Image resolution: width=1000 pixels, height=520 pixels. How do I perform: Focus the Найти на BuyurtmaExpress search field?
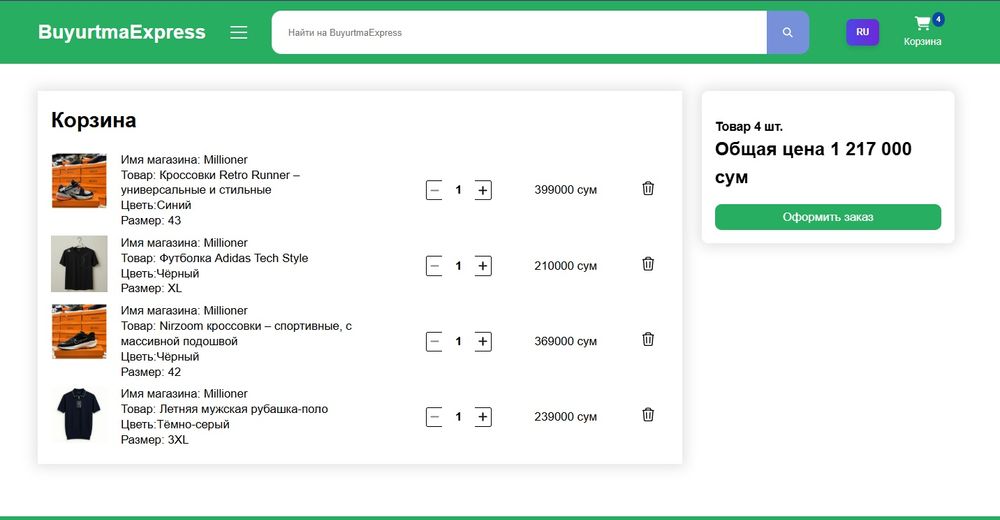pyautogui.click(x=519, y=33)
